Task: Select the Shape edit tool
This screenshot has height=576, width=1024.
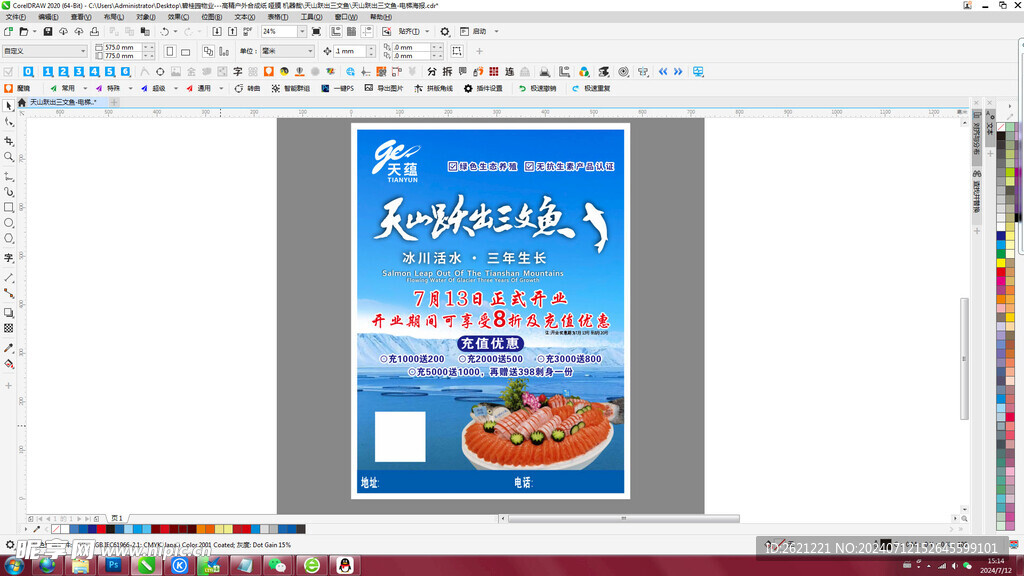Action: (8, 122)
